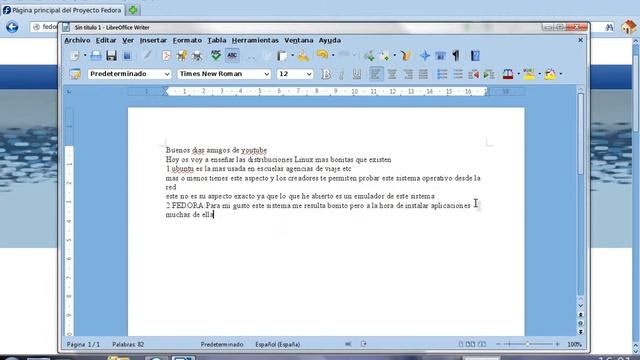Close document with menu bar X
This screenshot has height=360, width=640.
(580, 40)
